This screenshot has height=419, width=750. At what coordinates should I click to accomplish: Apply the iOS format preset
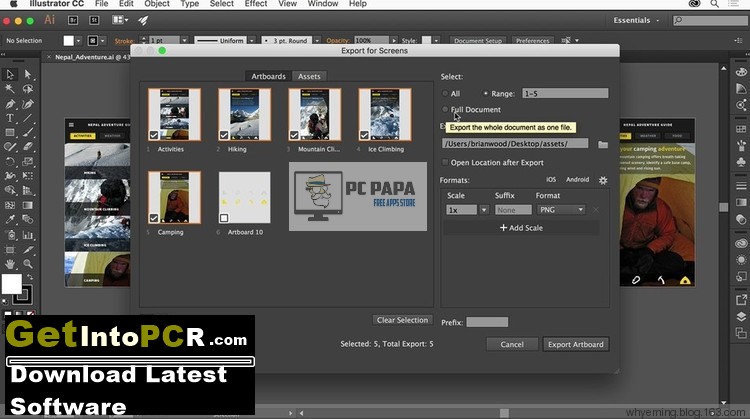[551, 180]
